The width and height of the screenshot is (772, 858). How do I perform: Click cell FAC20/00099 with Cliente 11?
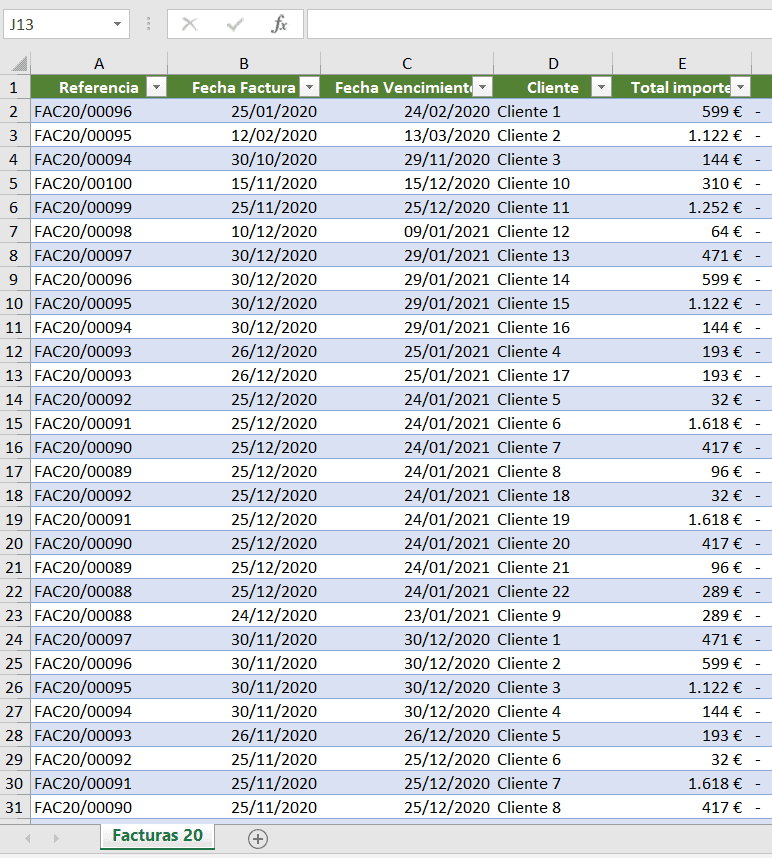click(99, 207)
